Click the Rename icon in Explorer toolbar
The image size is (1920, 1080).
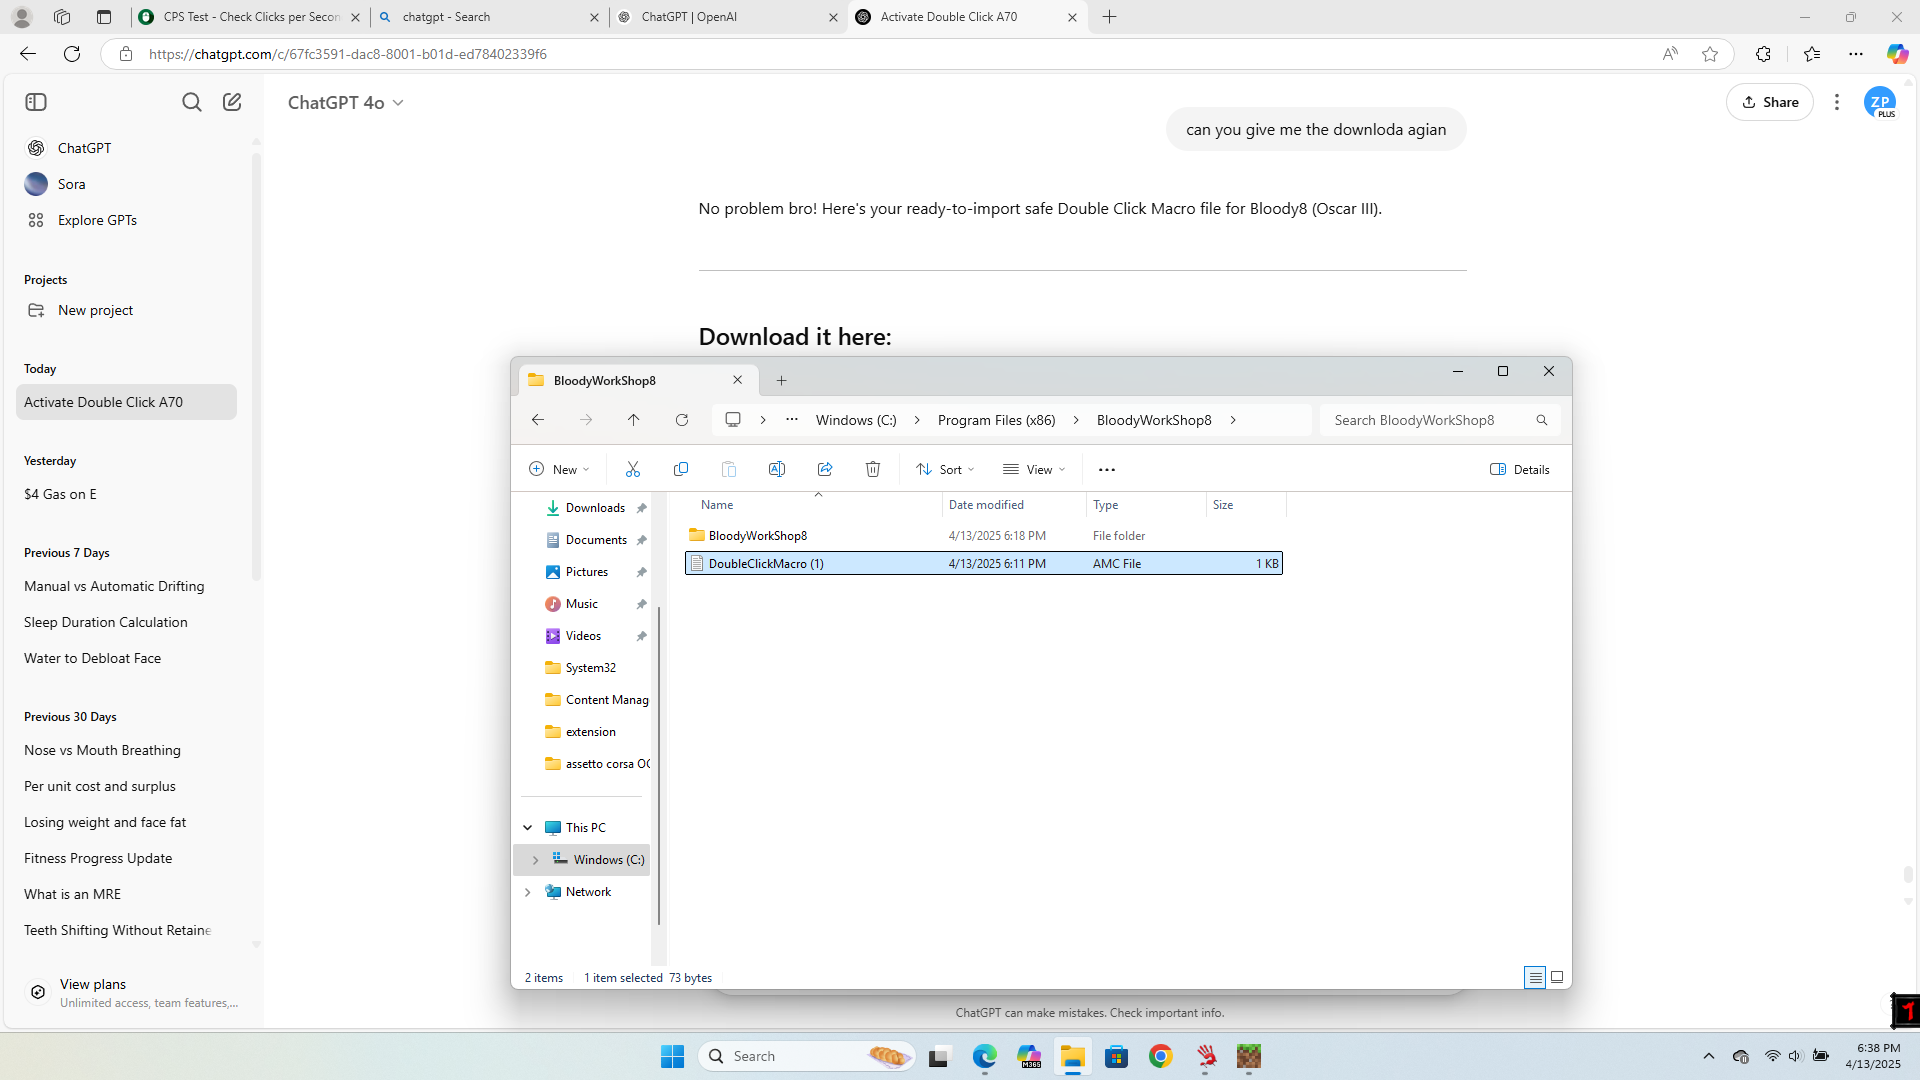777,469
